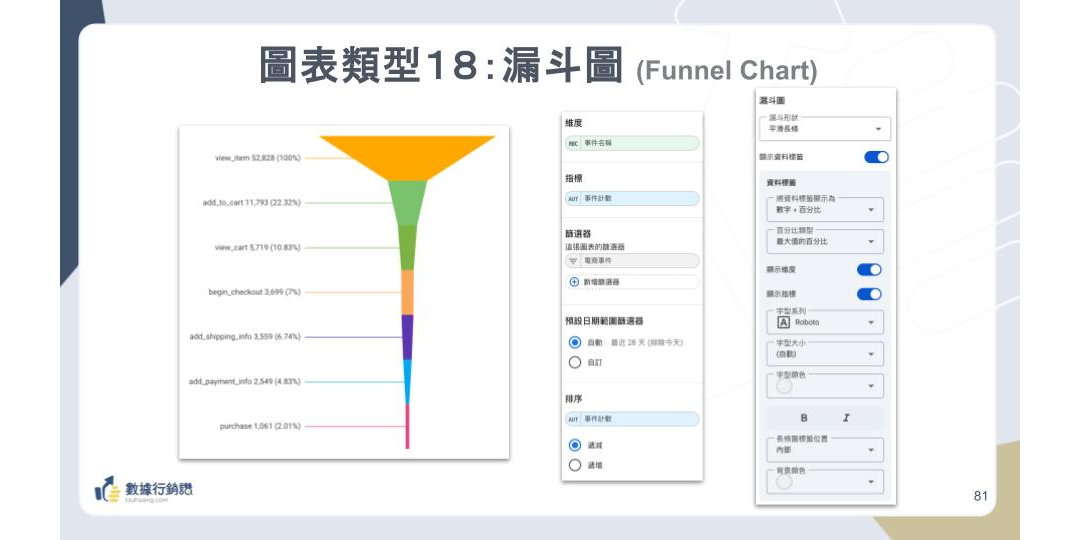Click the purple add_shipping_info funnel segment
This screenshot has width=1080, height=540.
tap(407, 337)
